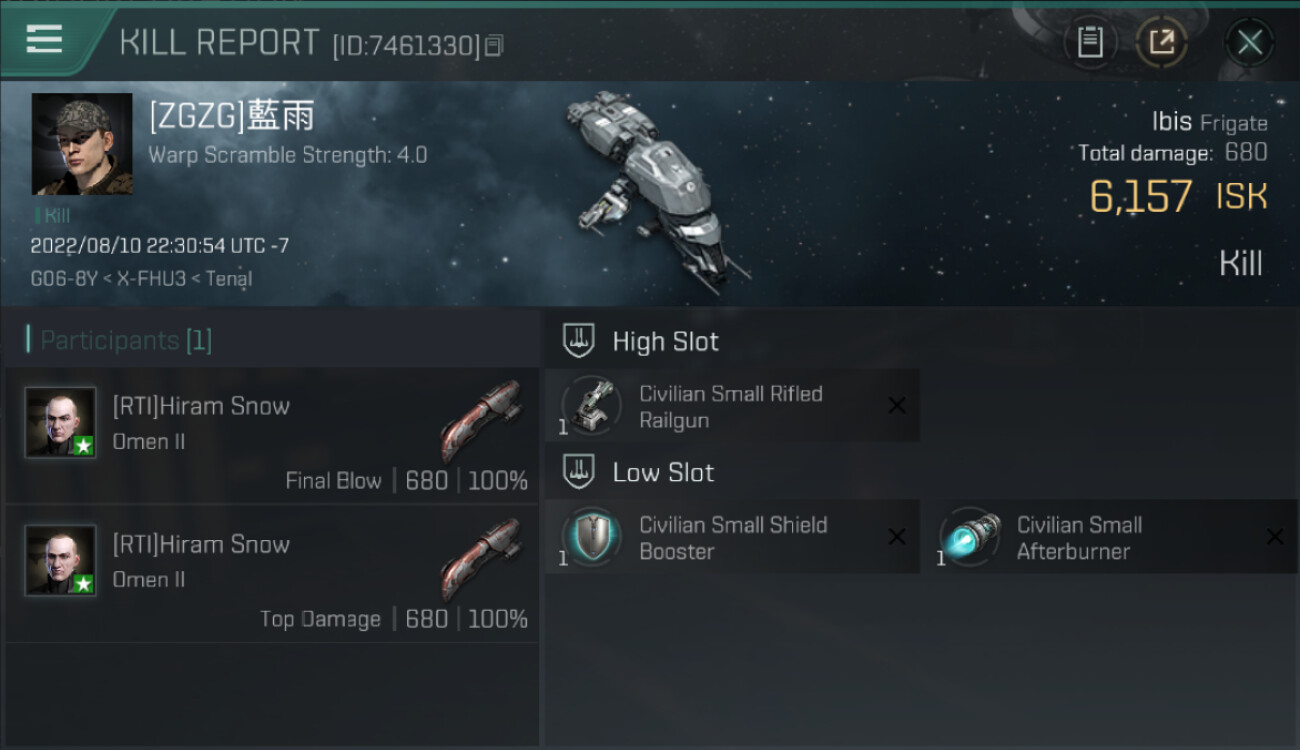Viewport: 1300px width, 750px height.
Task: Select the Participants [1] header
Action: pos(119,340)
